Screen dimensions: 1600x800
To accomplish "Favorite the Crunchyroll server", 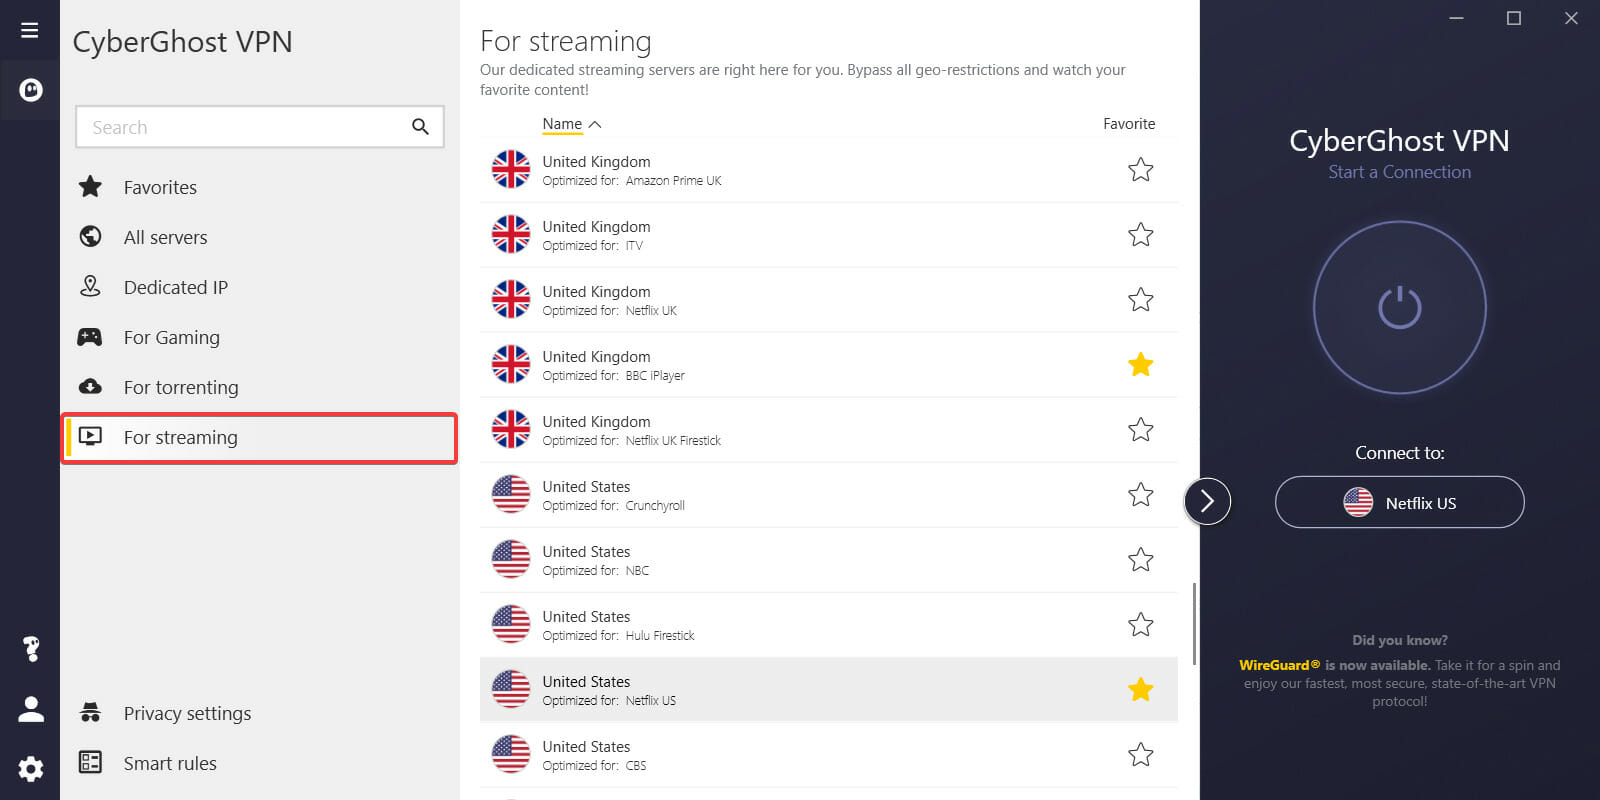I will [x=1140, y=495].
